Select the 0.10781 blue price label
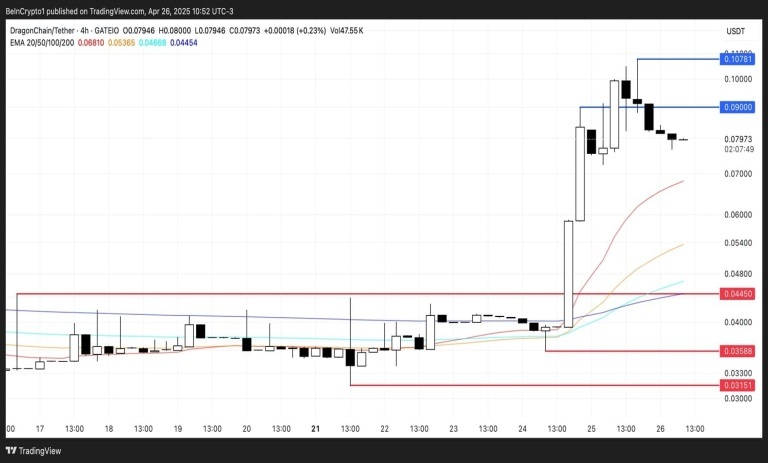Image resolution: width=768 pixels, height=463 pixels. 737,59
